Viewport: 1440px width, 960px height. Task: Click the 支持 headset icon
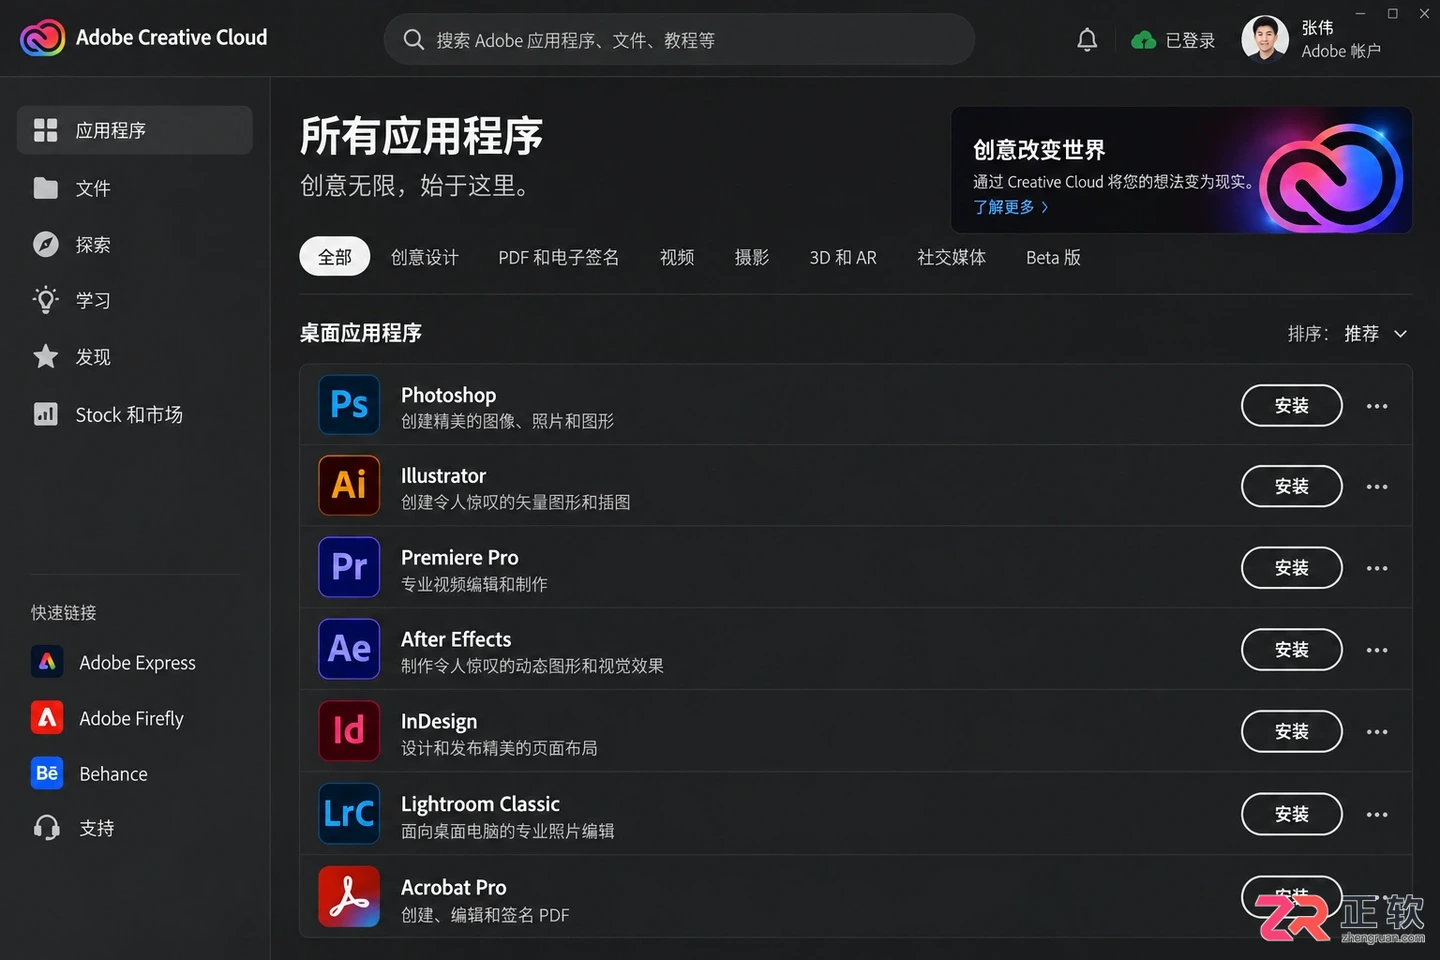47,828
